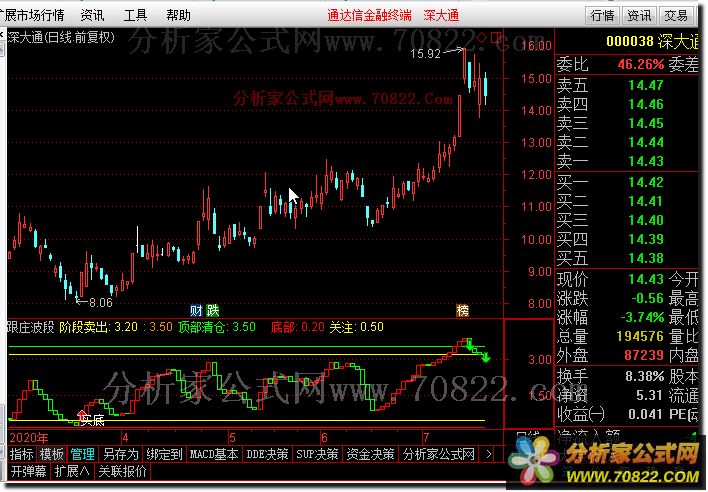Click the 15.92 high price label

425,54
